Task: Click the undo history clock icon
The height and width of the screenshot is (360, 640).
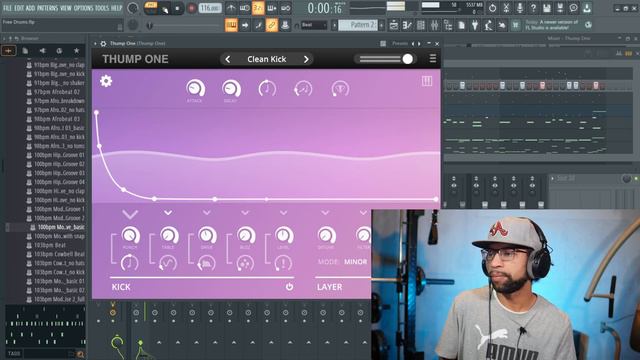Action: (x=492, y=8)
